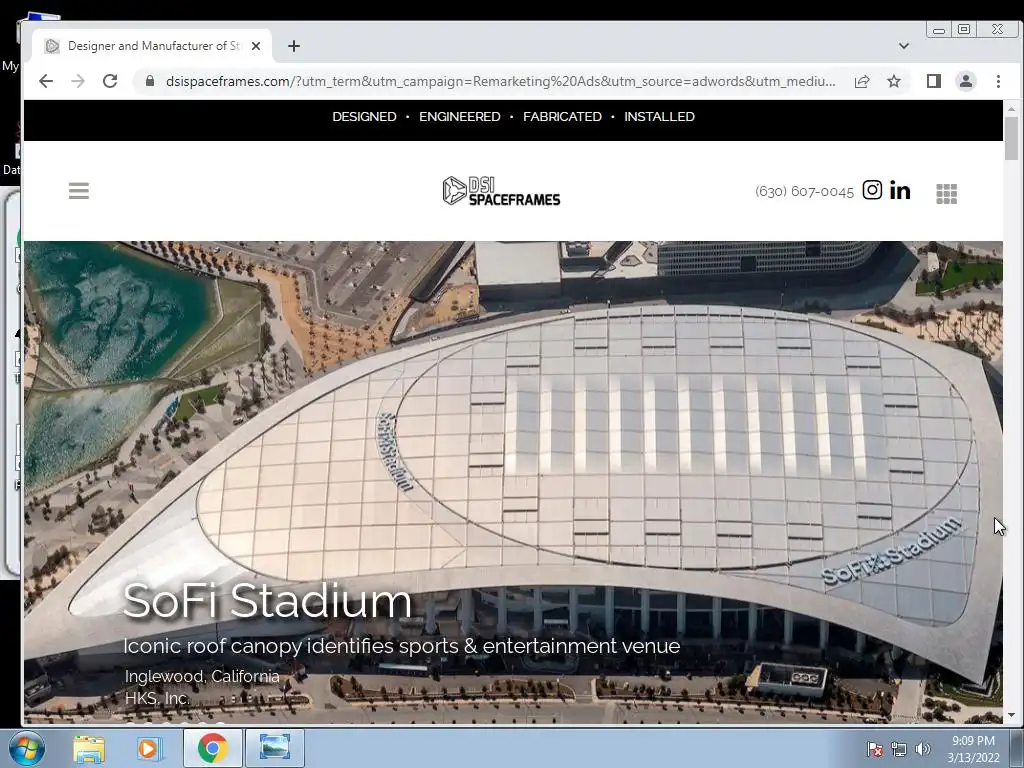Open Windows Explorer from the taskbar
Image resolution: width=1024 pixels, height=768 pixels.
click(x=89, y=748)
